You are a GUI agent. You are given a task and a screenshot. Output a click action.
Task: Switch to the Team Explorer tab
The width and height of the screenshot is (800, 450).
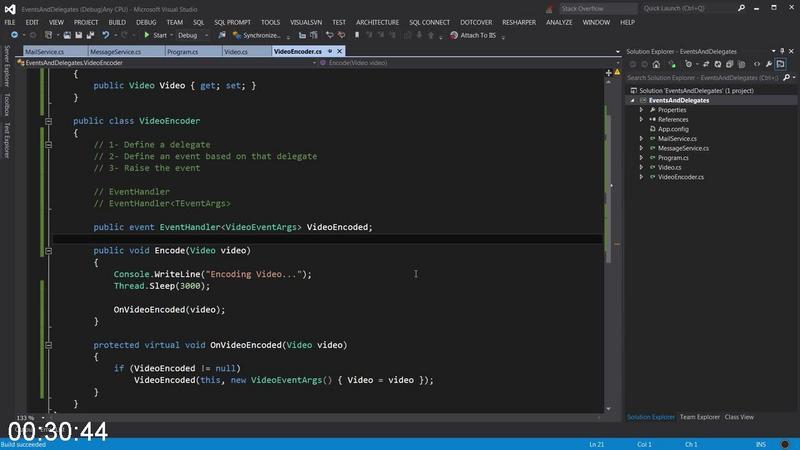pyautogui.click(x=699, y=417)
